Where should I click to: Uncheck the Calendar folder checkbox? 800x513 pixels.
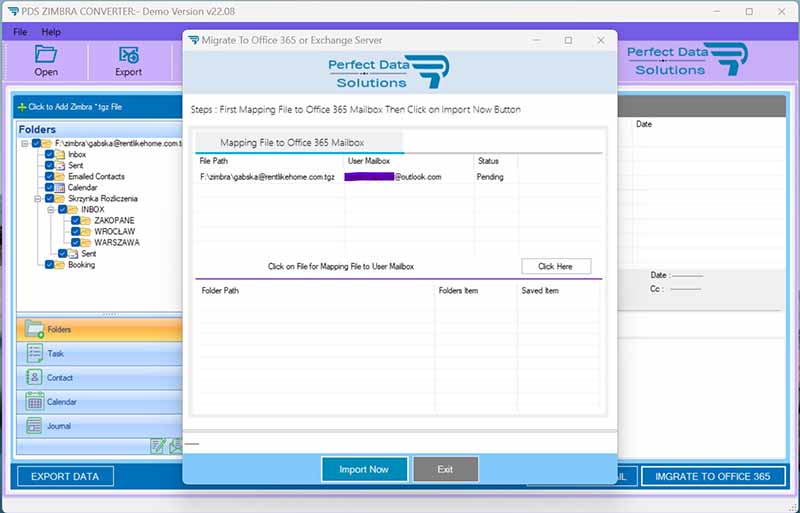(49, 187)
